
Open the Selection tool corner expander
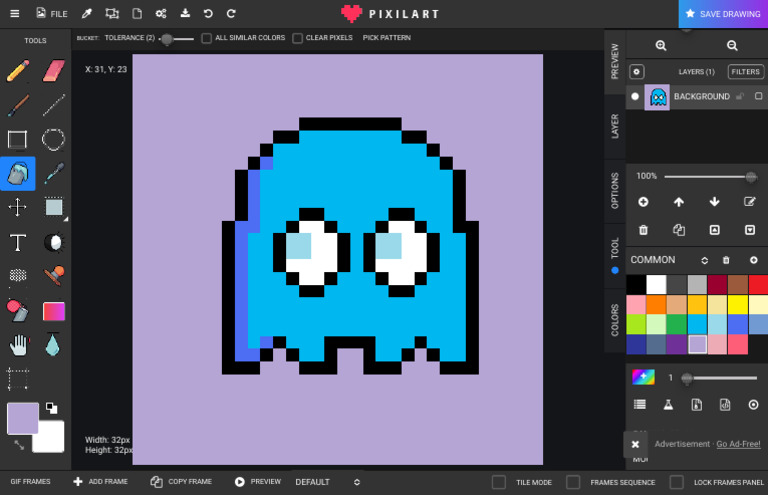(66, 219)
